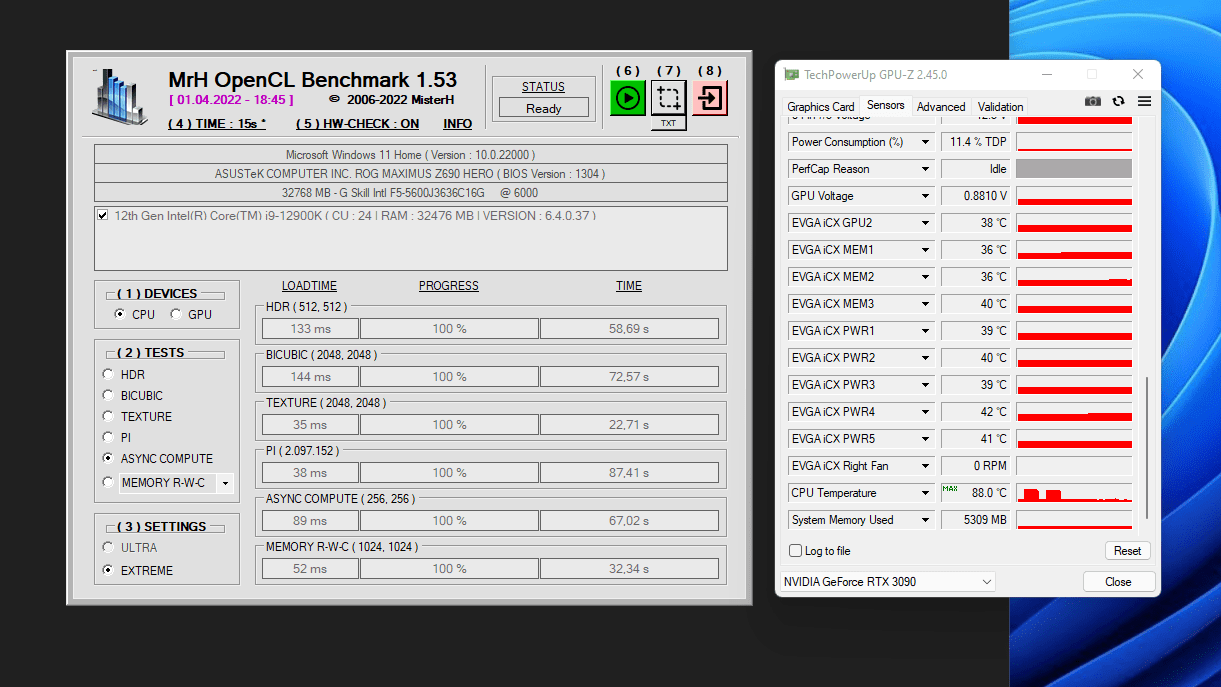The image size is (1221, 687).
Task: Click the PI 100 % progress bar
Action: [x=449, y=473]
